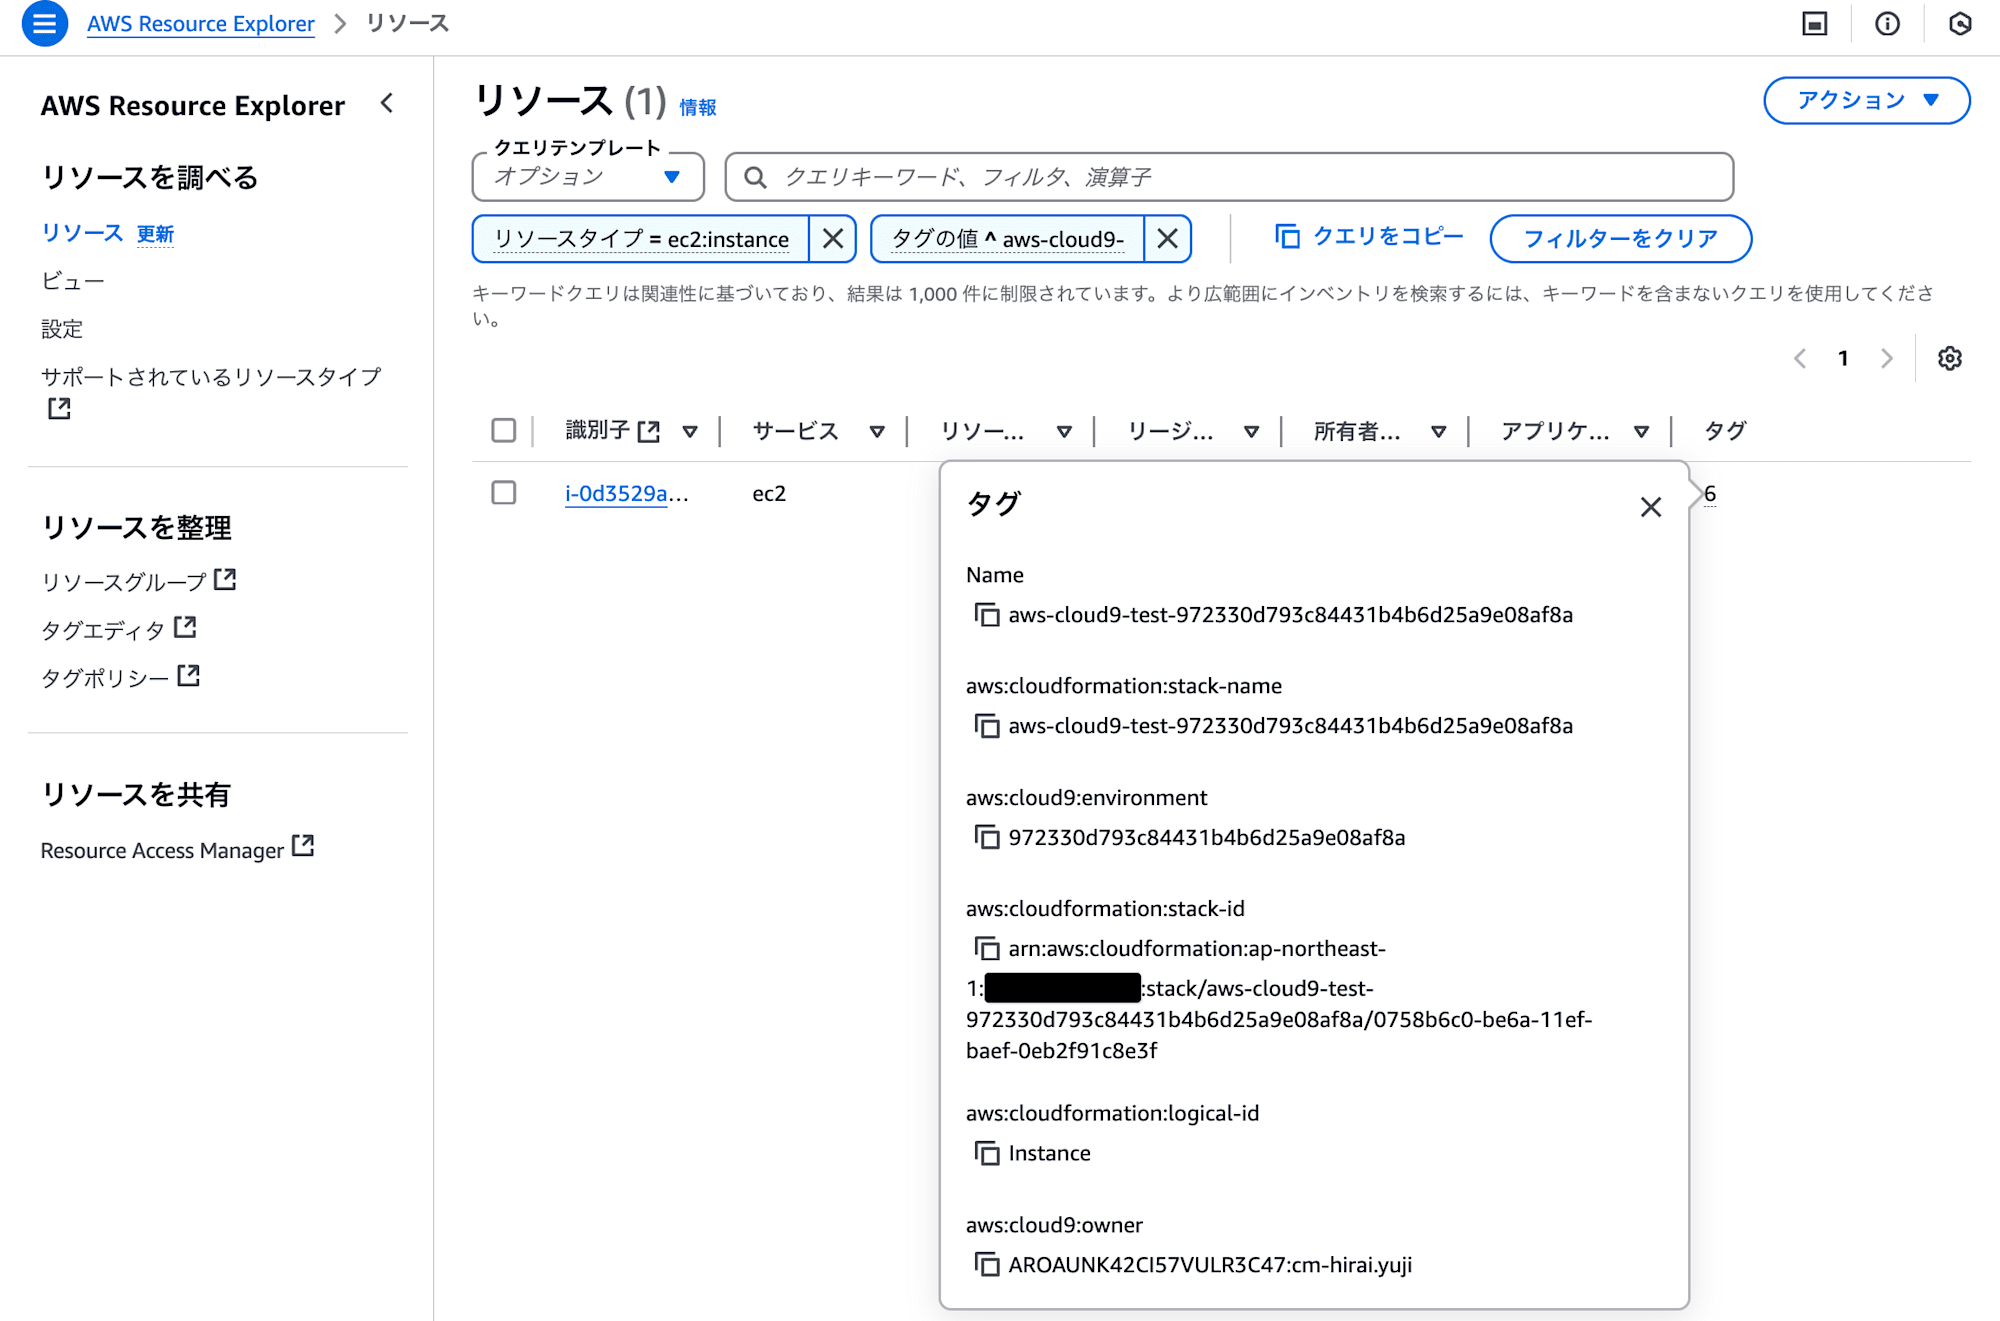Screen dimensions: 2000x1321
Task: Click owner value AROAUNK42CI57VULR3C47:cm-hirai.yuji
Action: pyautogui.click(x=1210, y=1265)
